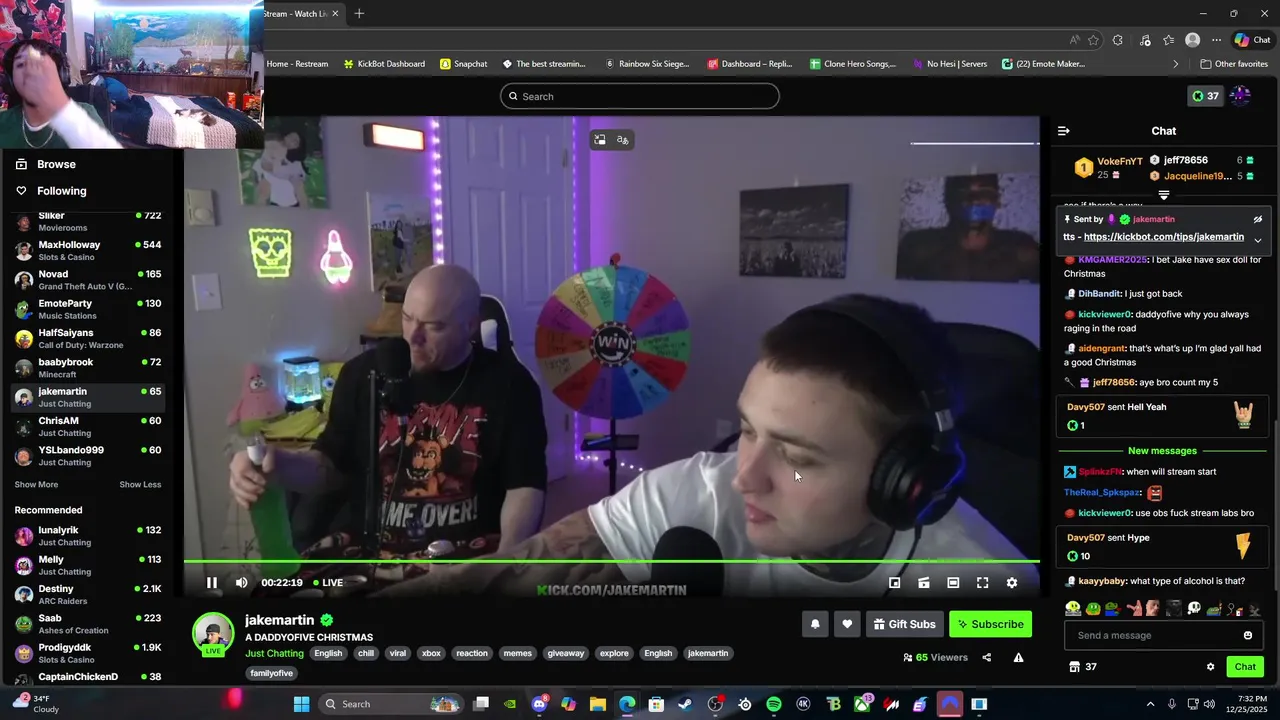
Task: Subscribe to jakemartin's channel
Action: tap(990, 624)
